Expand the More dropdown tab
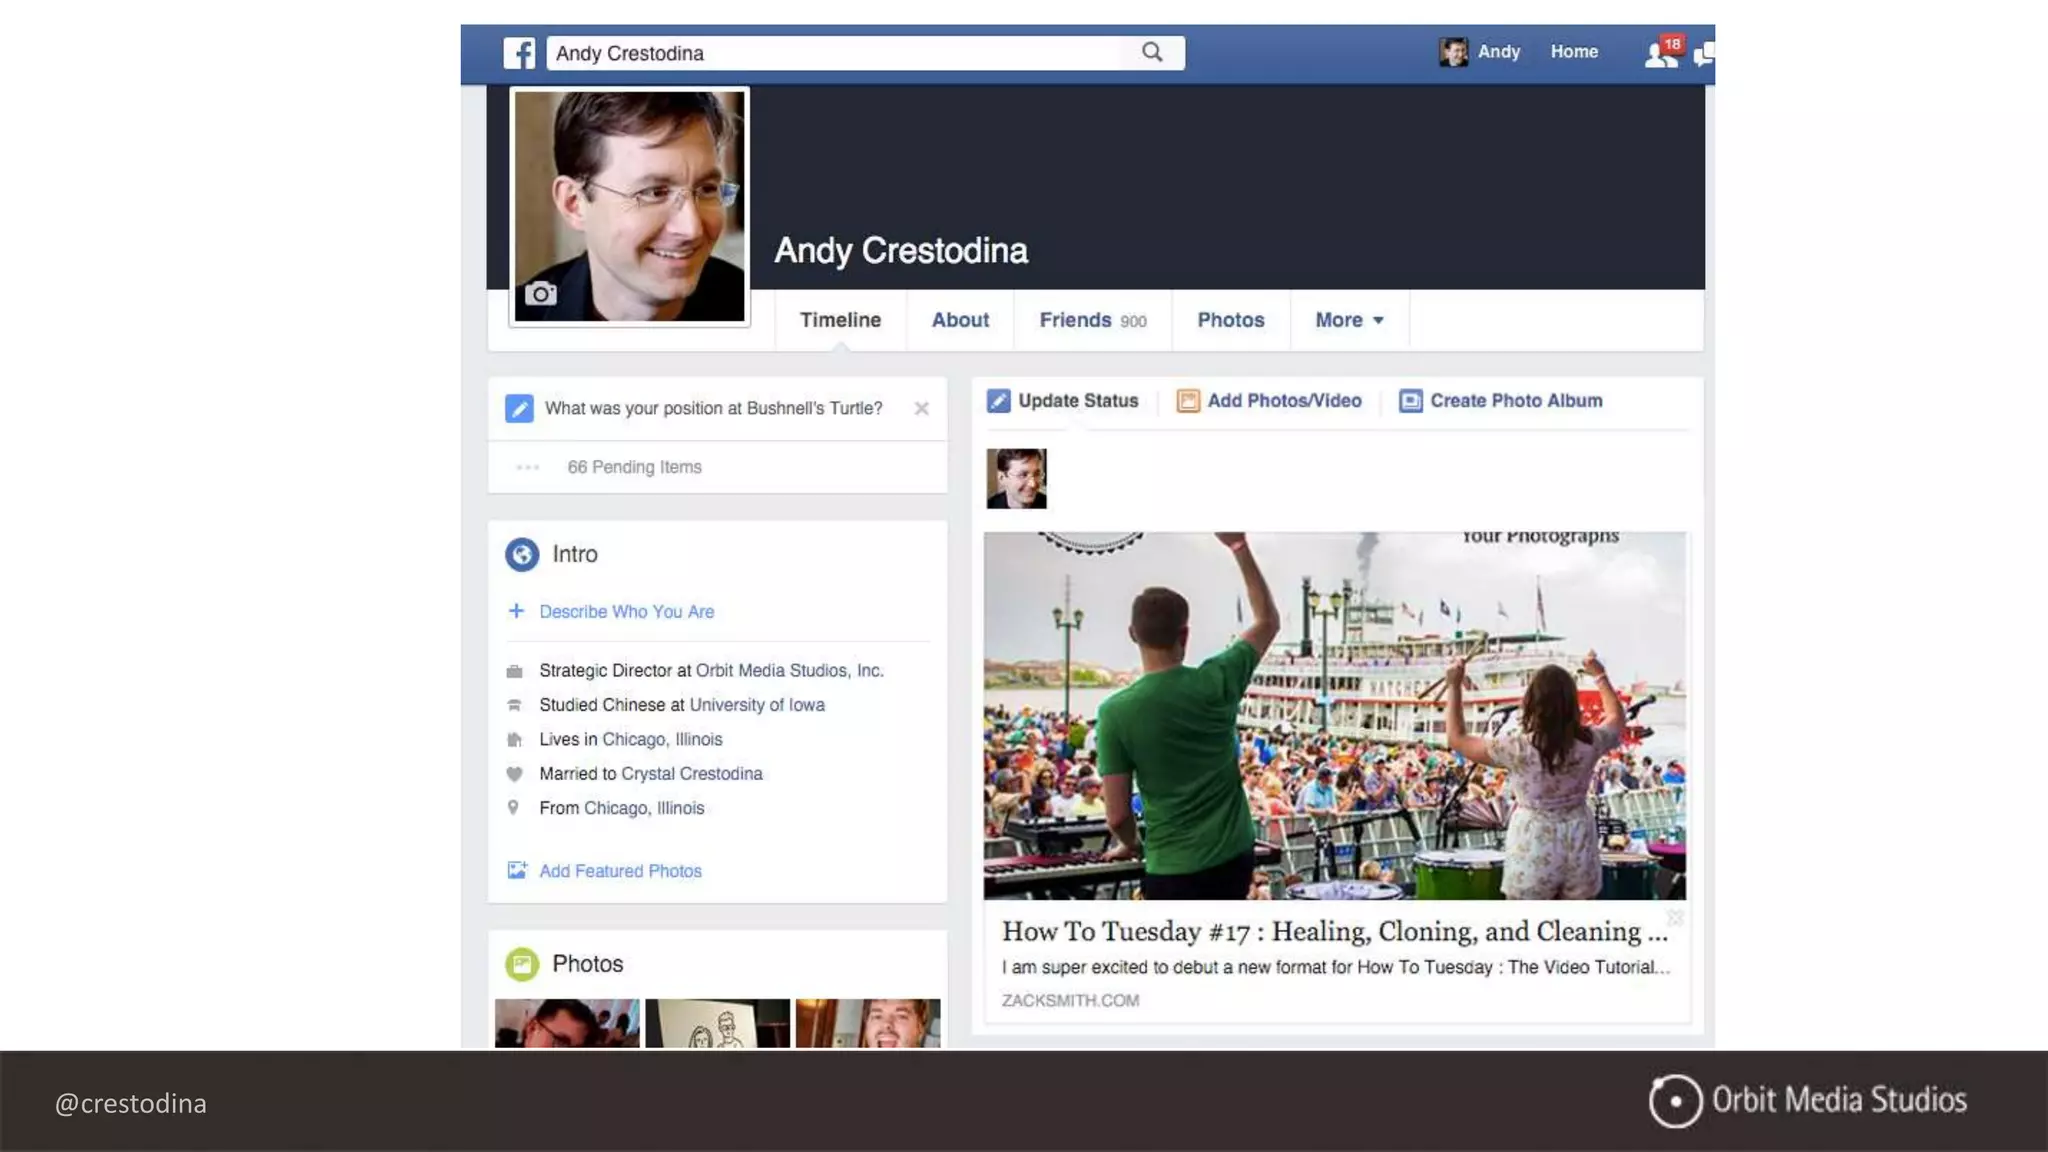This screenshot has width=2048, height=1152. tap(1349, 320)
